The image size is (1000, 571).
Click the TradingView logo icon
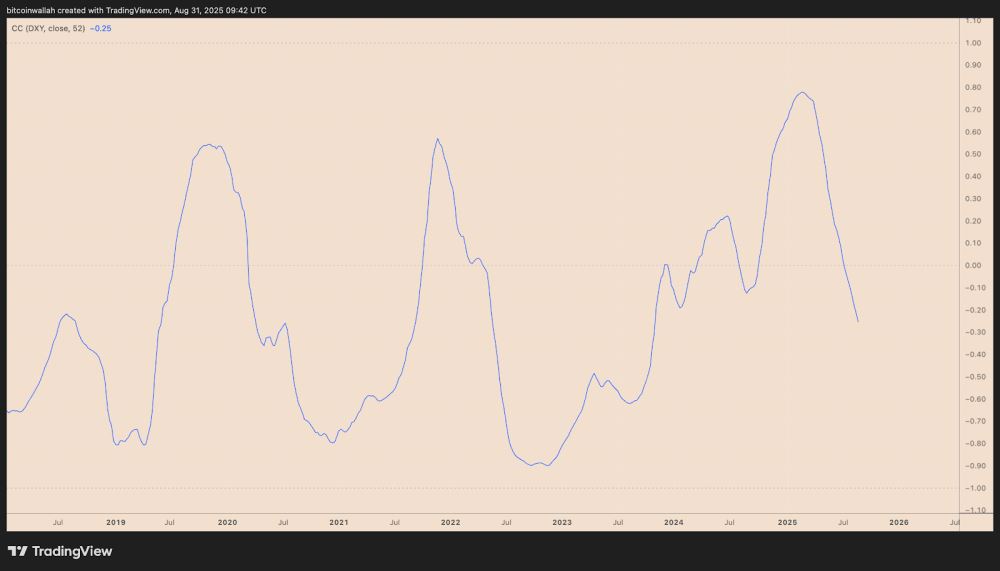tap(18, 551)
